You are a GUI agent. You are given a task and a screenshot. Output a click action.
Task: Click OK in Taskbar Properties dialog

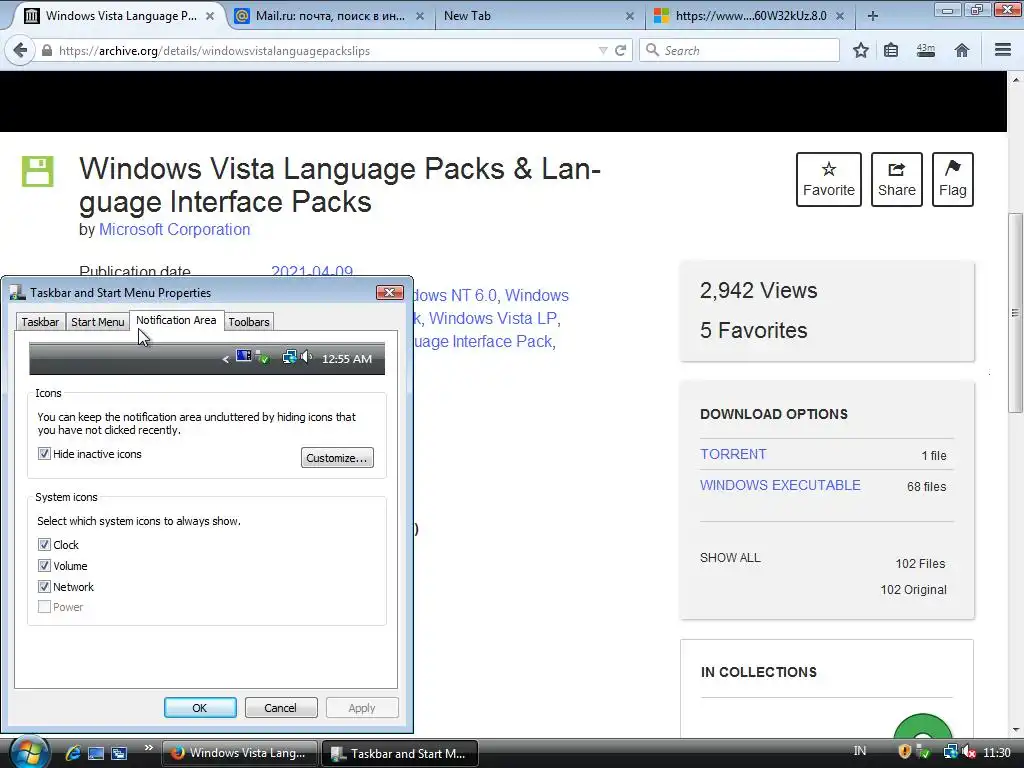click(x=200, y=708)
